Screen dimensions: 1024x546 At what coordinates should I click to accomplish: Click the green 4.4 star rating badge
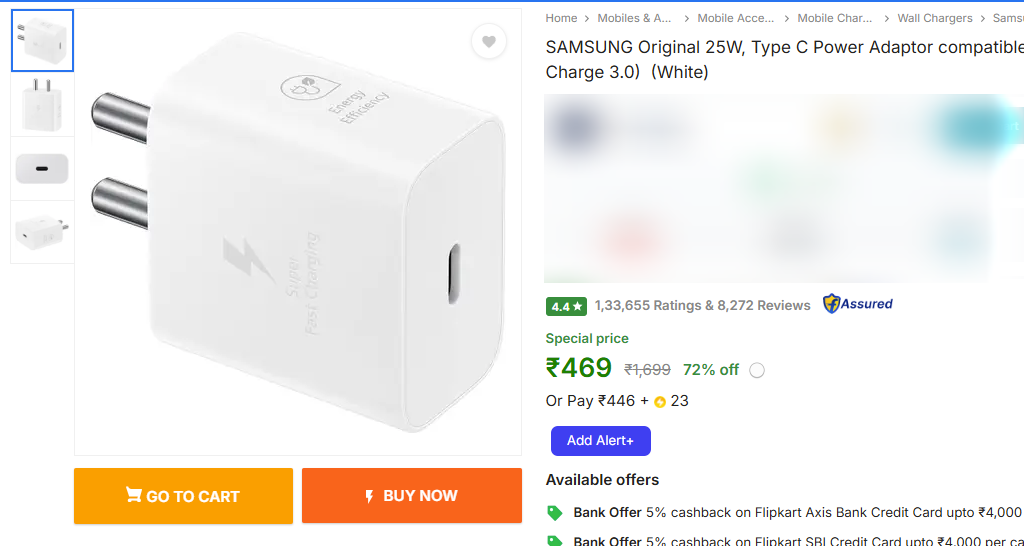(x=566, y=306)
